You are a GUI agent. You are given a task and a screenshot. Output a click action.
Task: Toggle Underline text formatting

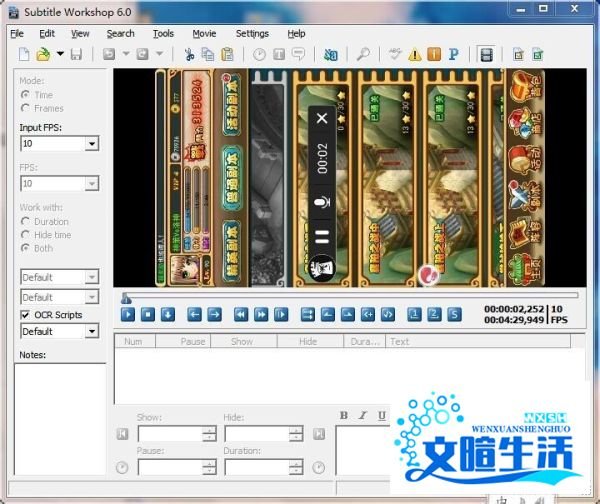pyautogui.click(x=382, y=415)
